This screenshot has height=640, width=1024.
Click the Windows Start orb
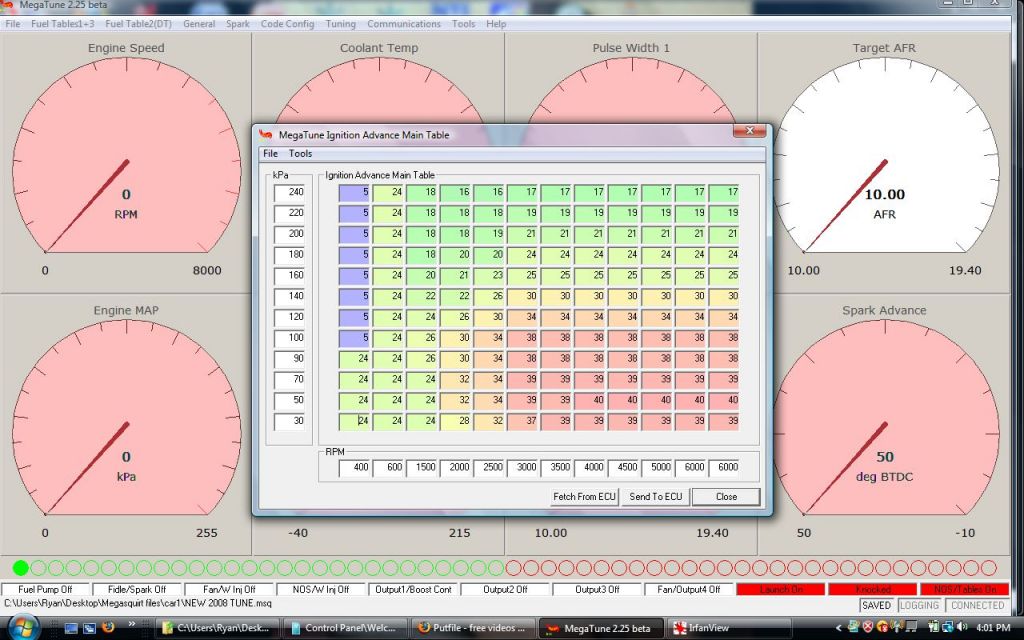[22, 627]
